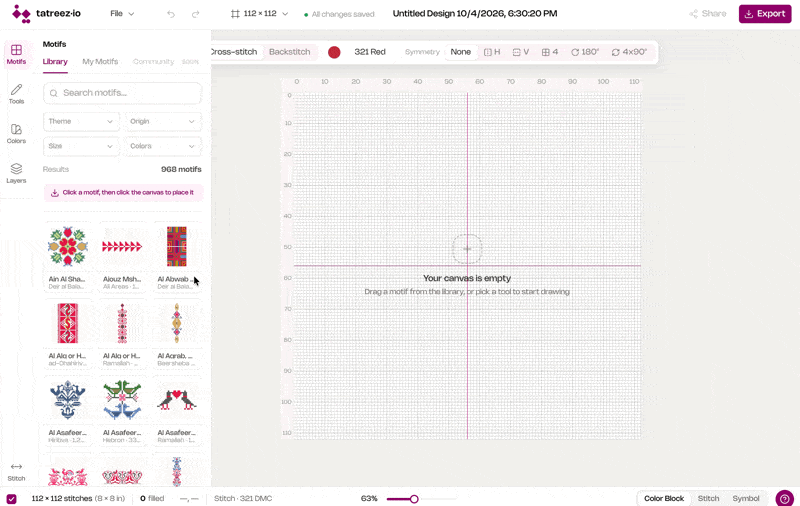Screen dimensions: 800x506
Task: Click the Export button
Action: click(765, 14)
